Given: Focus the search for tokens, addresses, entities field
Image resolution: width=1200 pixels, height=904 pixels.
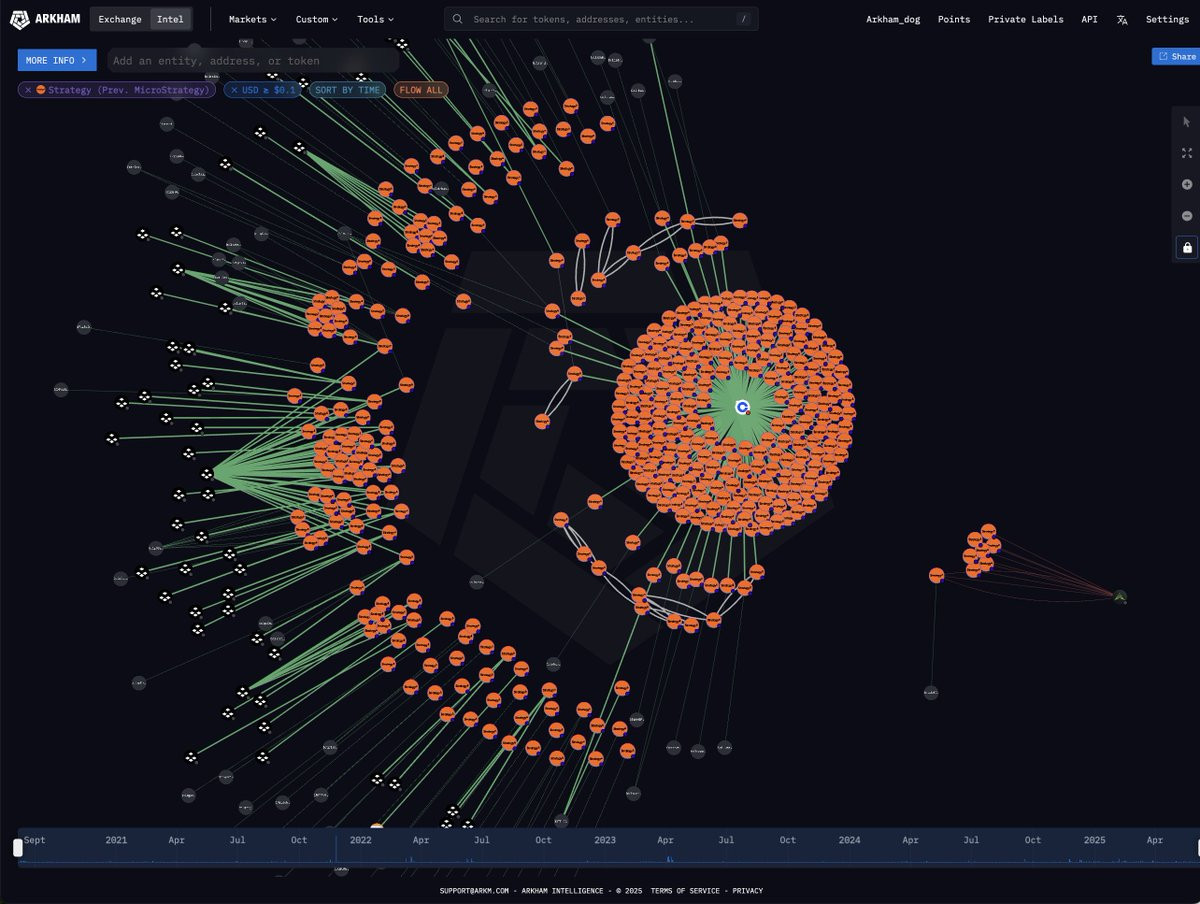Looking at the screenshot, I should [601, 19].
